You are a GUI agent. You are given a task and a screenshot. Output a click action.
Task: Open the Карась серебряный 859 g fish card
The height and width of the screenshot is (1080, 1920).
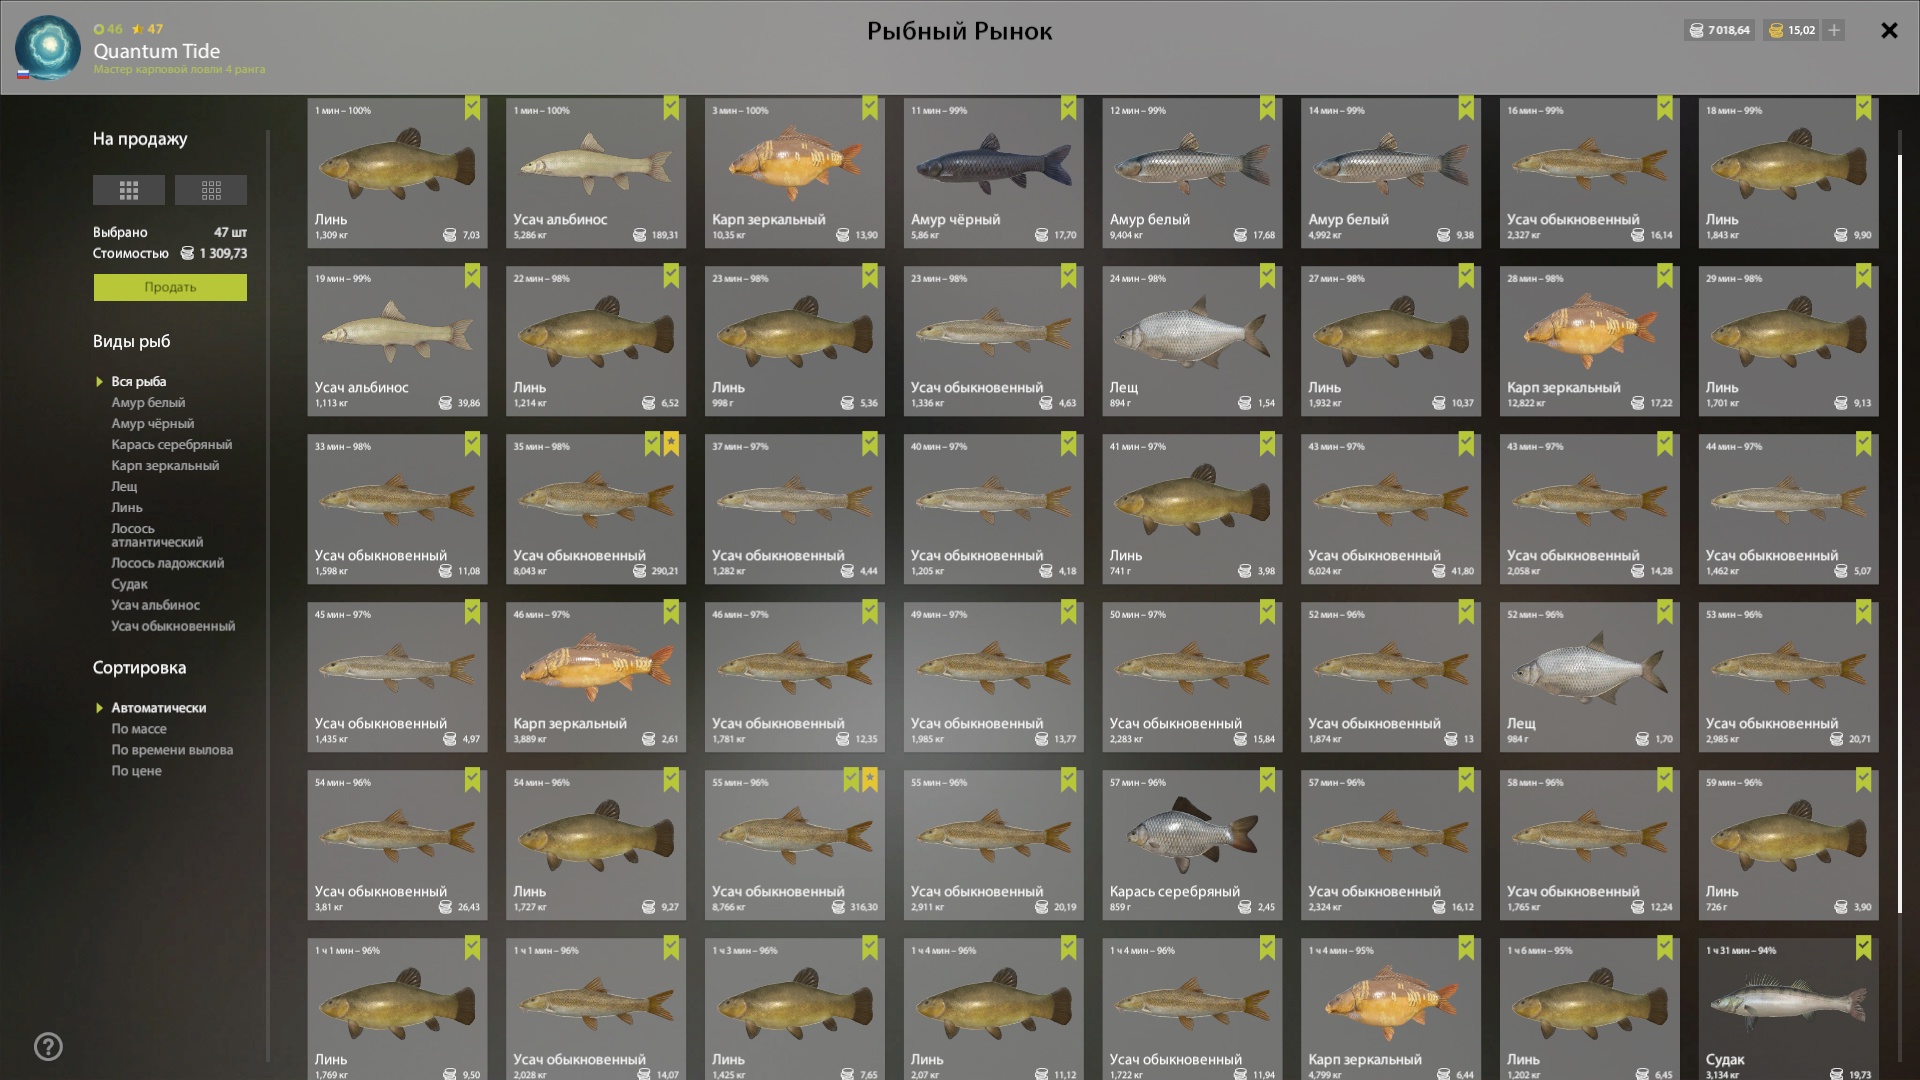click(x=1192, y=845)
